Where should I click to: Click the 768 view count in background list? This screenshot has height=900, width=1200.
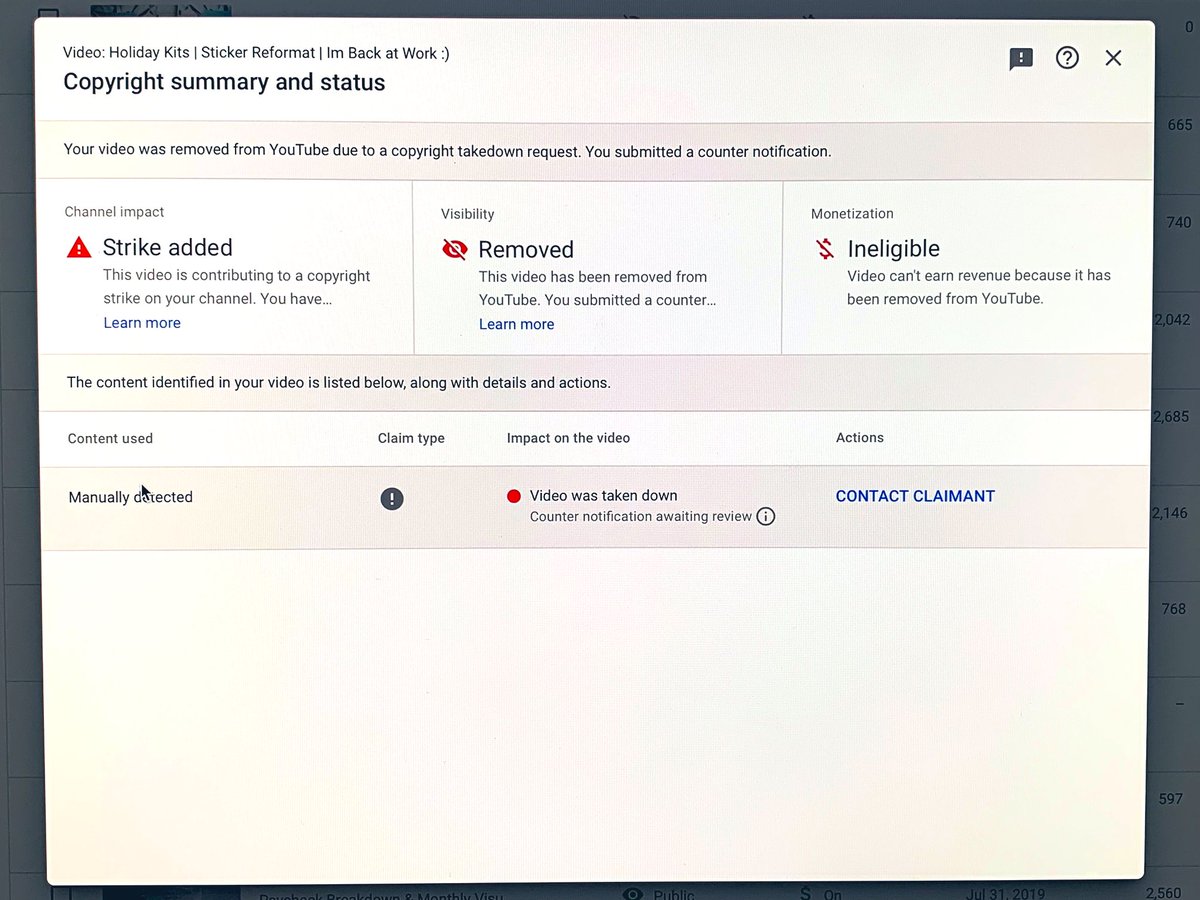coord(1174,609)
